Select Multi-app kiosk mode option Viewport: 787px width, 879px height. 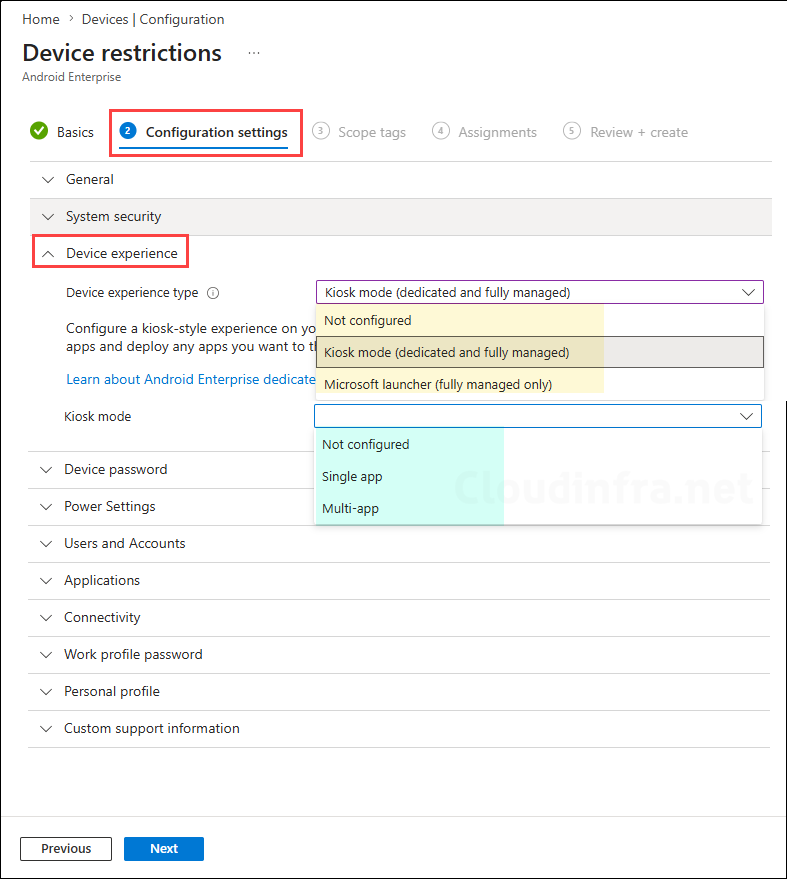coord(538,508)
